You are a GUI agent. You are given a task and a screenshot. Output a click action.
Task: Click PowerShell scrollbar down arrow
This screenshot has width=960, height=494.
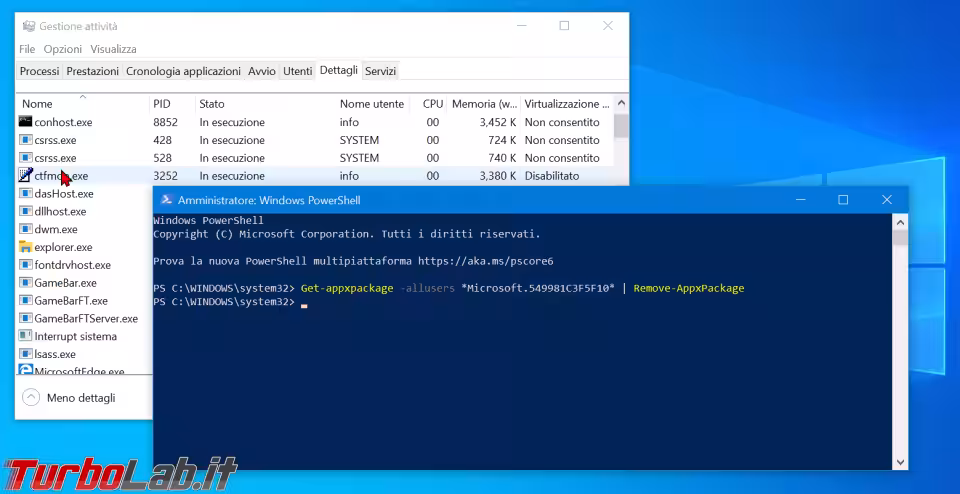[899, 462]
